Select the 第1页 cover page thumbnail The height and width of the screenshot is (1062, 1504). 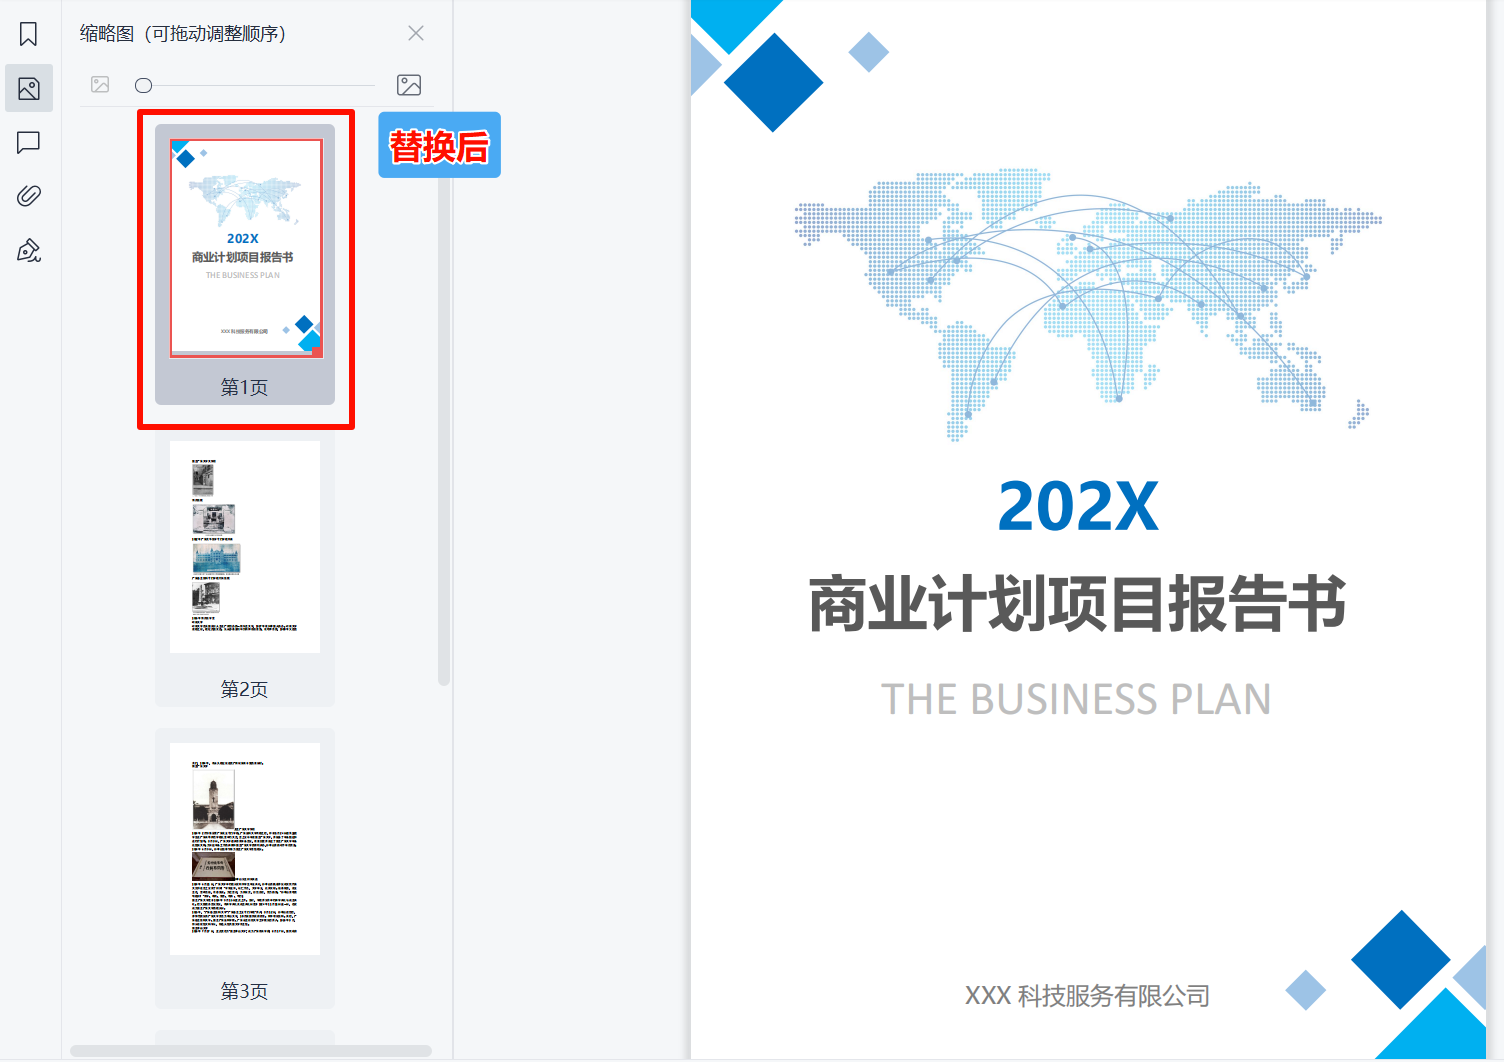(246, 249)
